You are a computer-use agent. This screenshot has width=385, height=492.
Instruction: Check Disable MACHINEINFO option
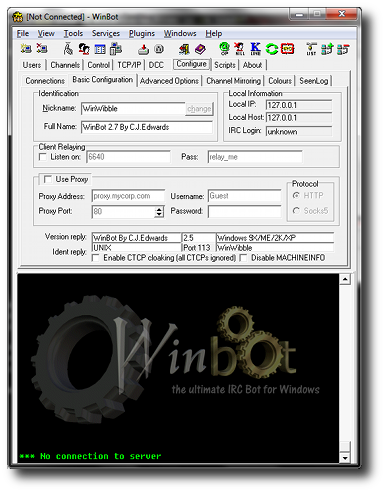click(243, 258)
